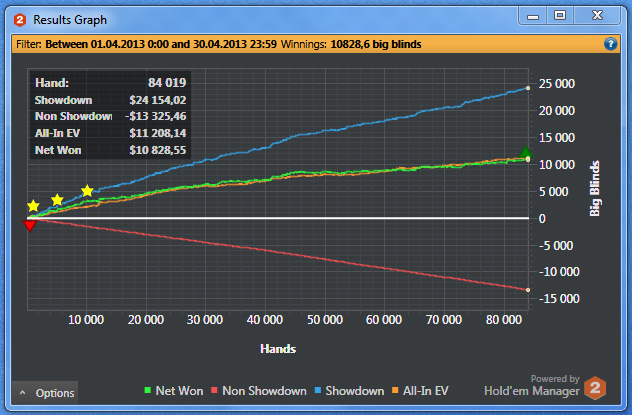The width and height of the screenshot is (632, 415).
Task: Click the orange Hold'em Manager 2 hexagon logo
Action: click(x=595, y=388)
